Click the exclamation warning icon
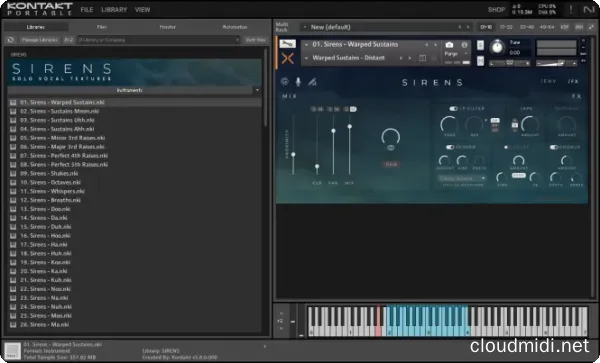600x363 pixels. [x=571, y=10]
